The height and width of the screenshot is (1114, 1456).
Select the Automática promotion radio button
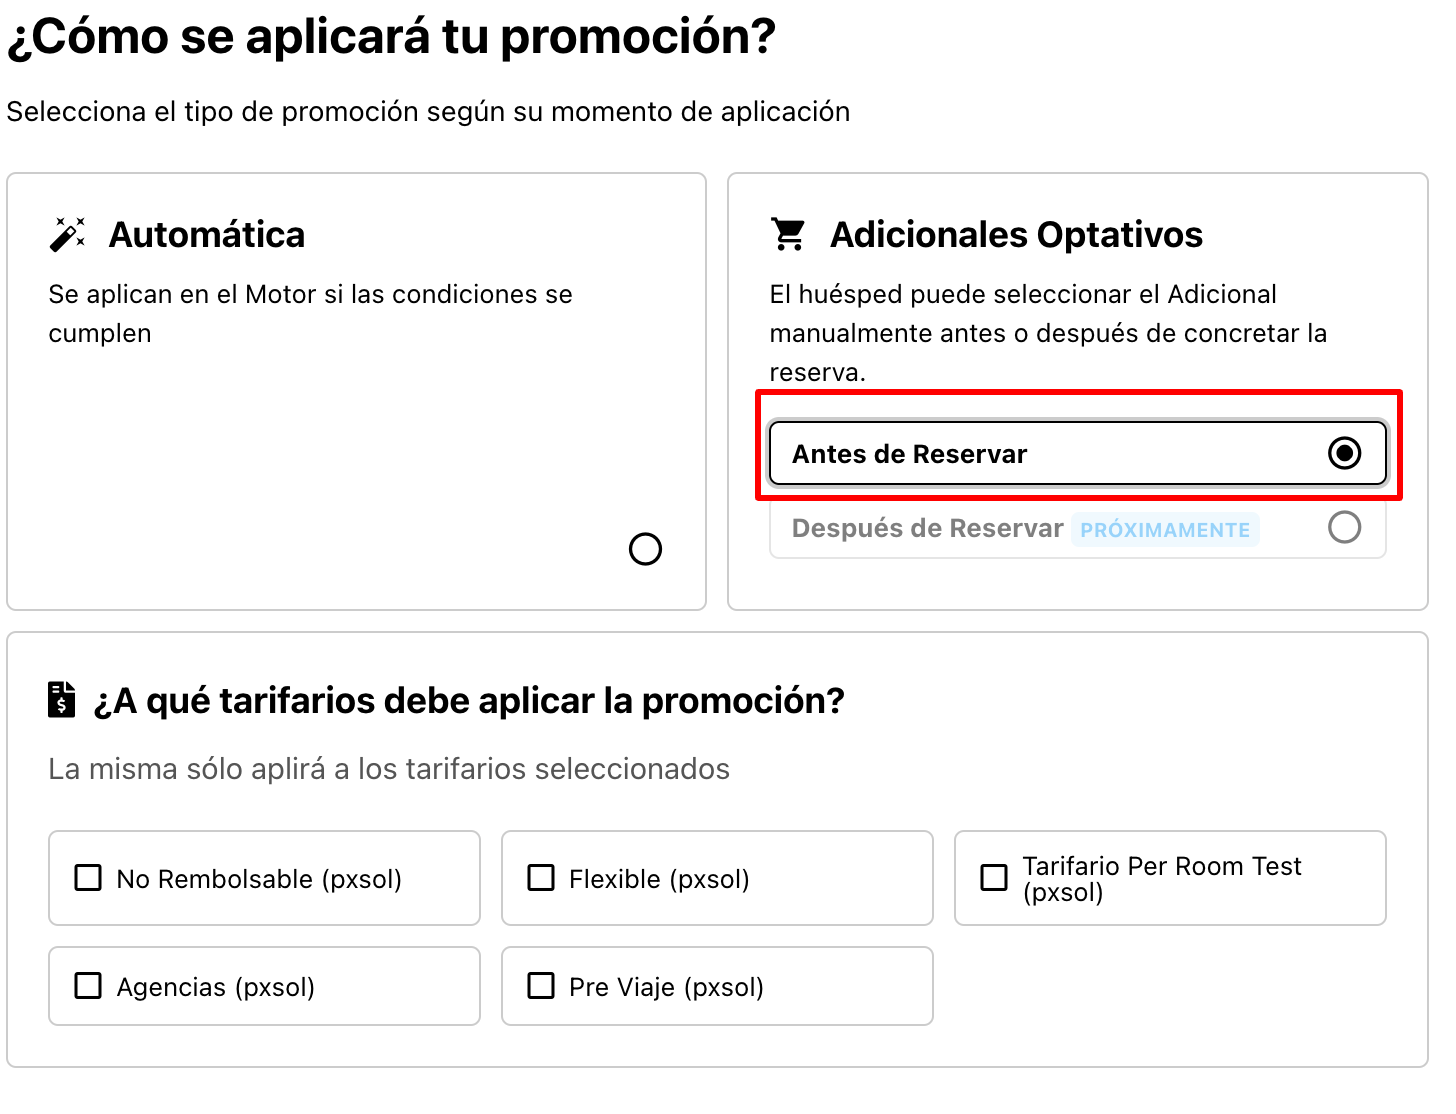pyautogui.click(x=645, y=549)
